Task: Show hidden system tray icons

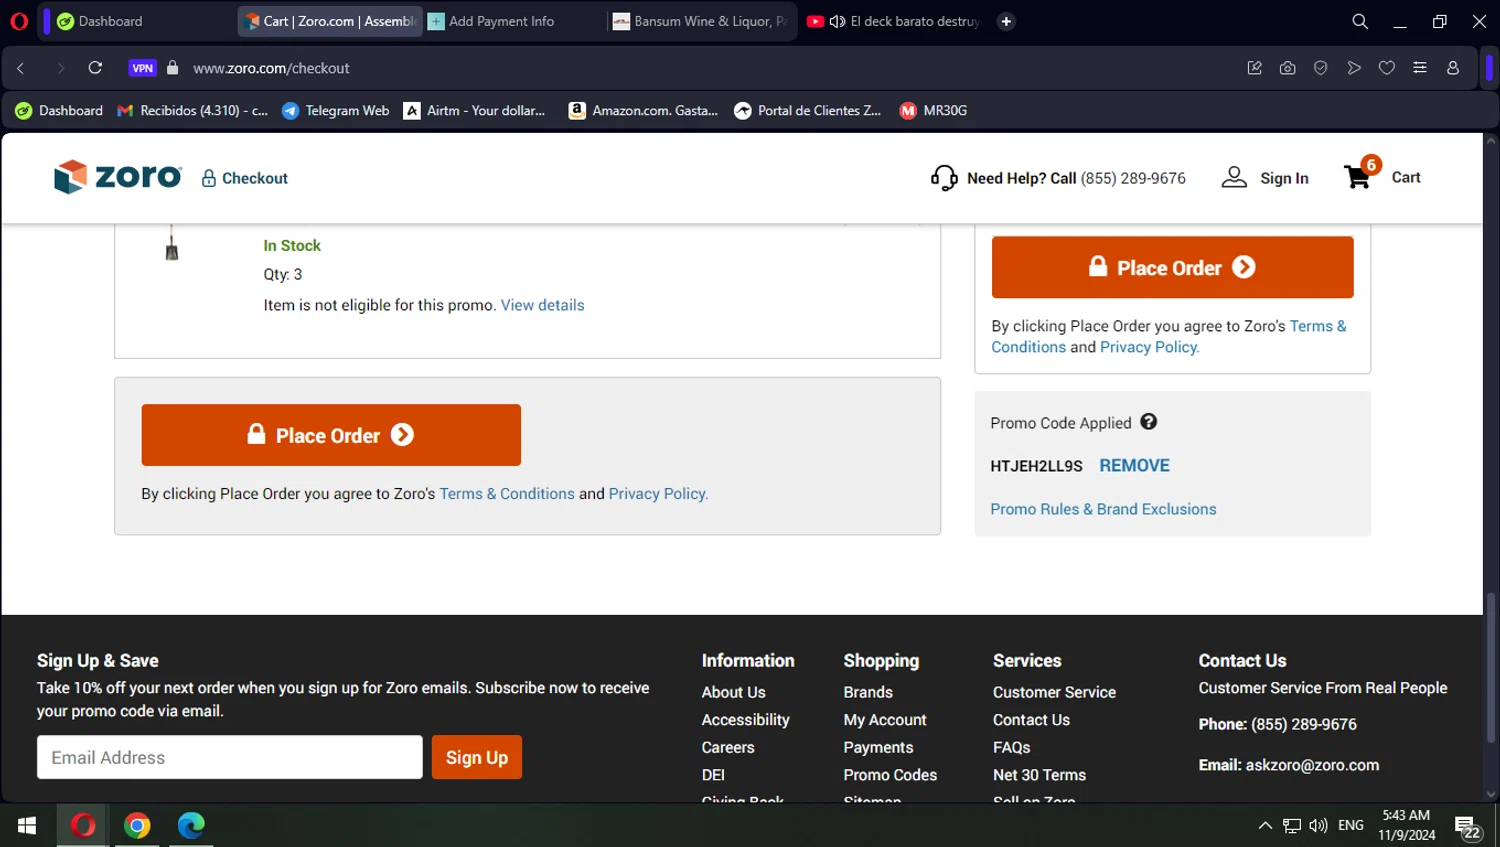Action: (x=1265, y=825)
